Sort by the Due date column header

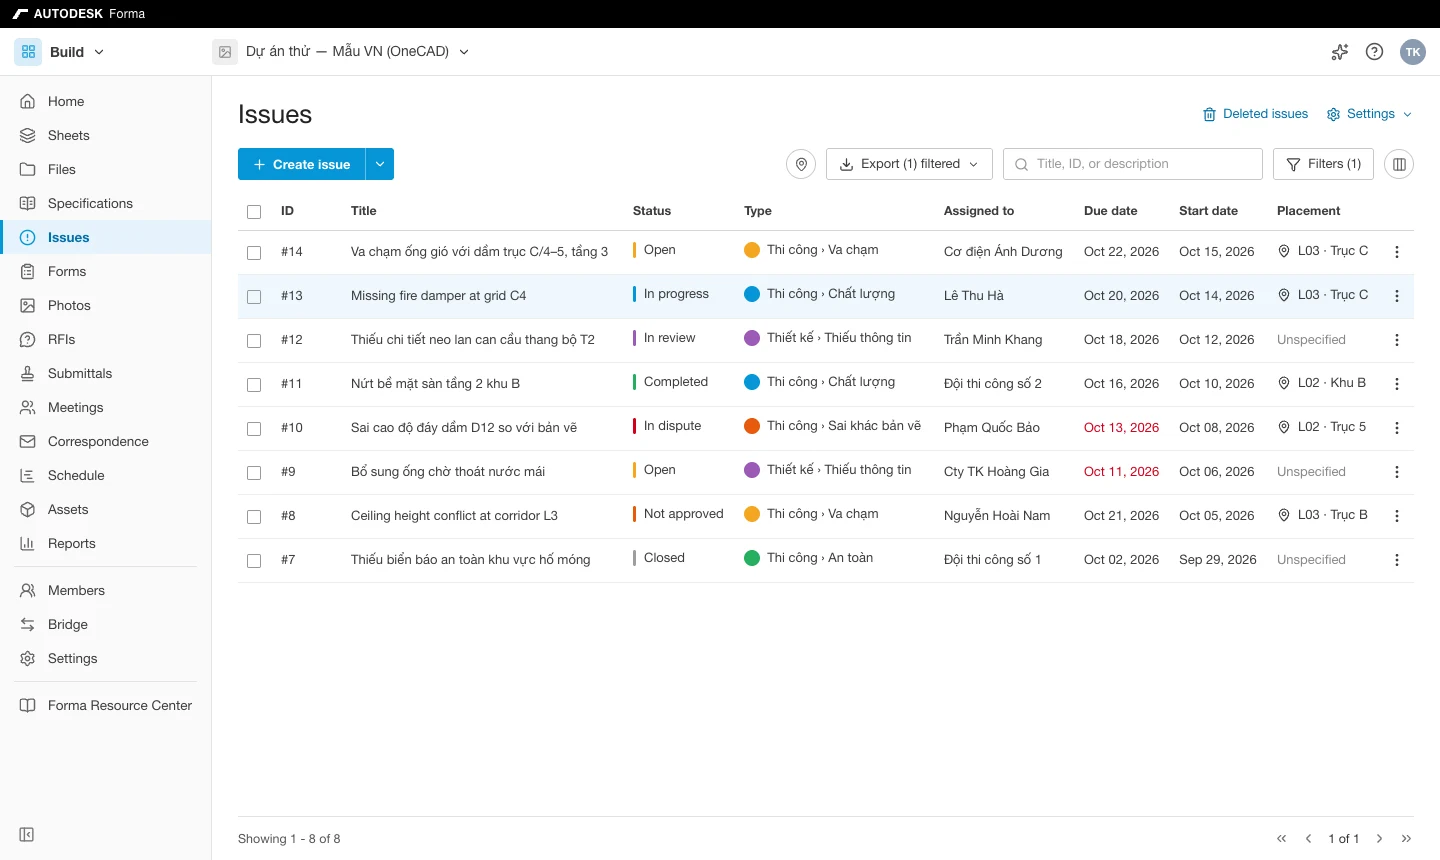pyautogui.click(x=1110, y=211)
